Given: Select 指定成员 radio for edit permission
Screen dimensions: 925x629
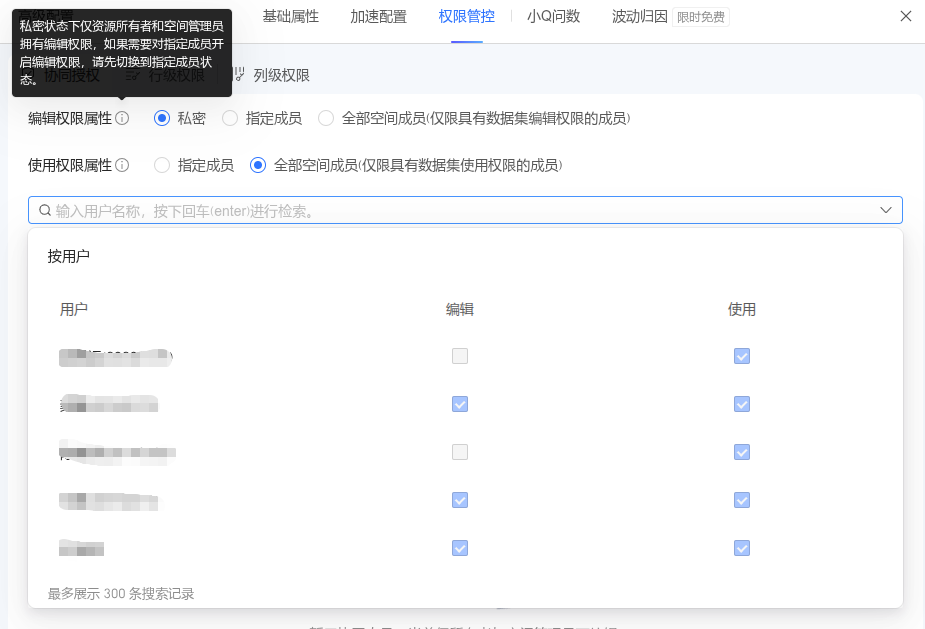Looking at the screenshot, I should pos(230,118).
